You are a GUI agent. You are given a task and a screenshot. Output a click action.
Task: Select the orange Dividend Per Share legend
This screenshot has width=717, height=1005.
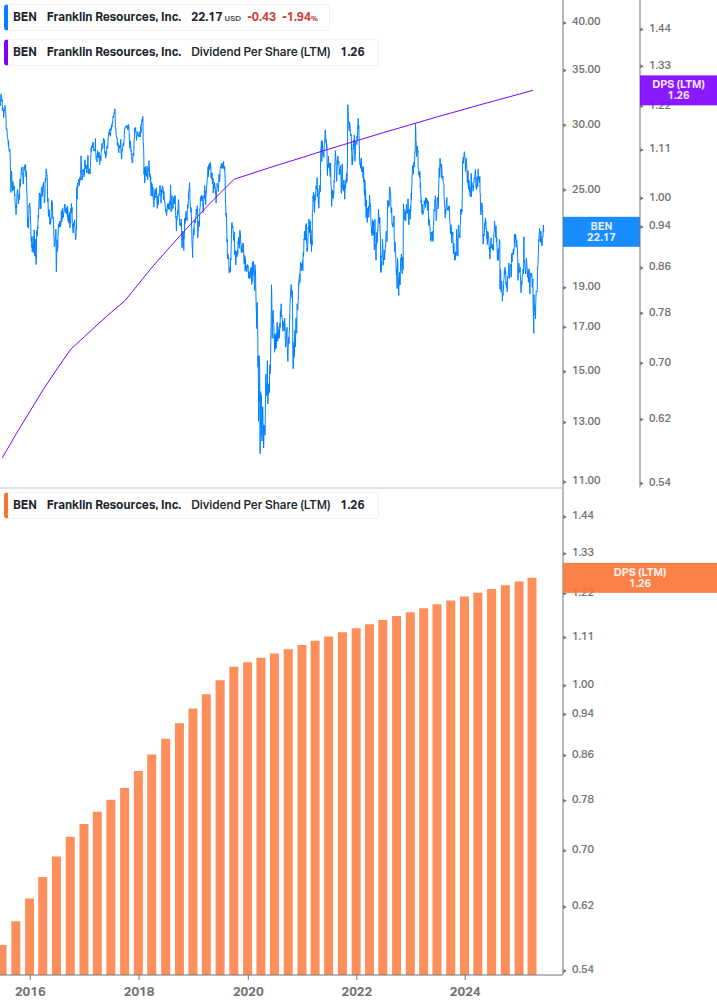pyautogui.click(x=191, y=505)
